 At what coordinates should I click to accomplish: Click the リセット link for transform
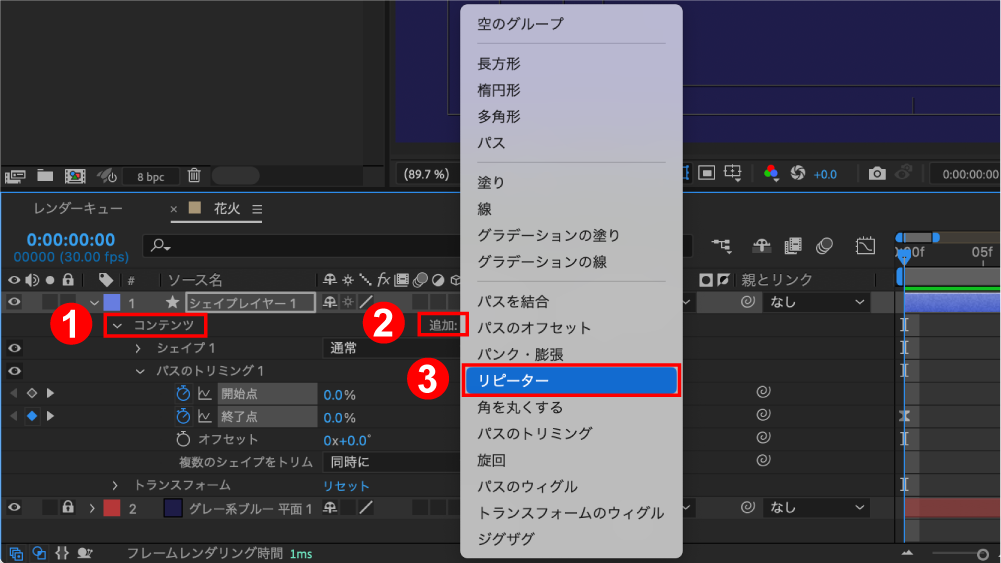pyautogui.click(x=346, y=486)
